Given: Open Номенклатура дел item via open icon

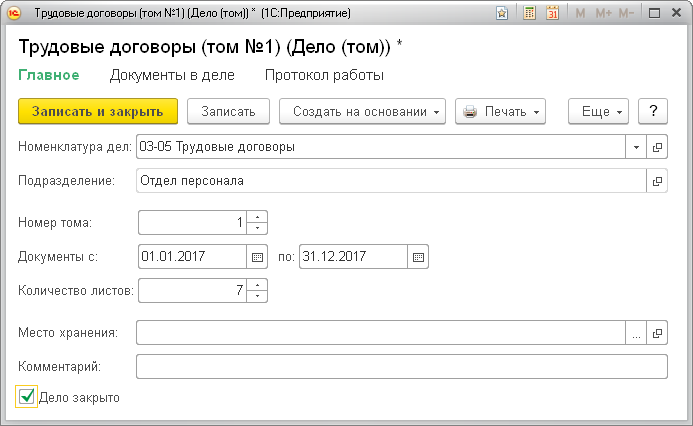Looking at the screenshot, I should pos(657,147).
